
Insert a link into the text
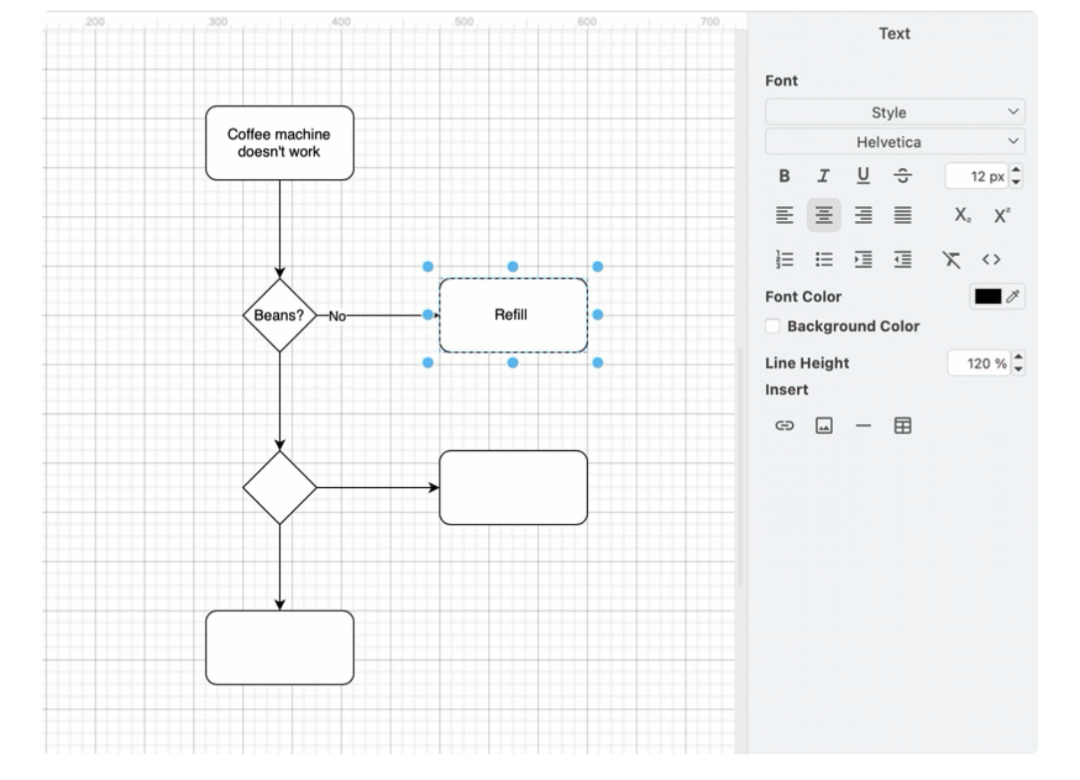(785, 426)
